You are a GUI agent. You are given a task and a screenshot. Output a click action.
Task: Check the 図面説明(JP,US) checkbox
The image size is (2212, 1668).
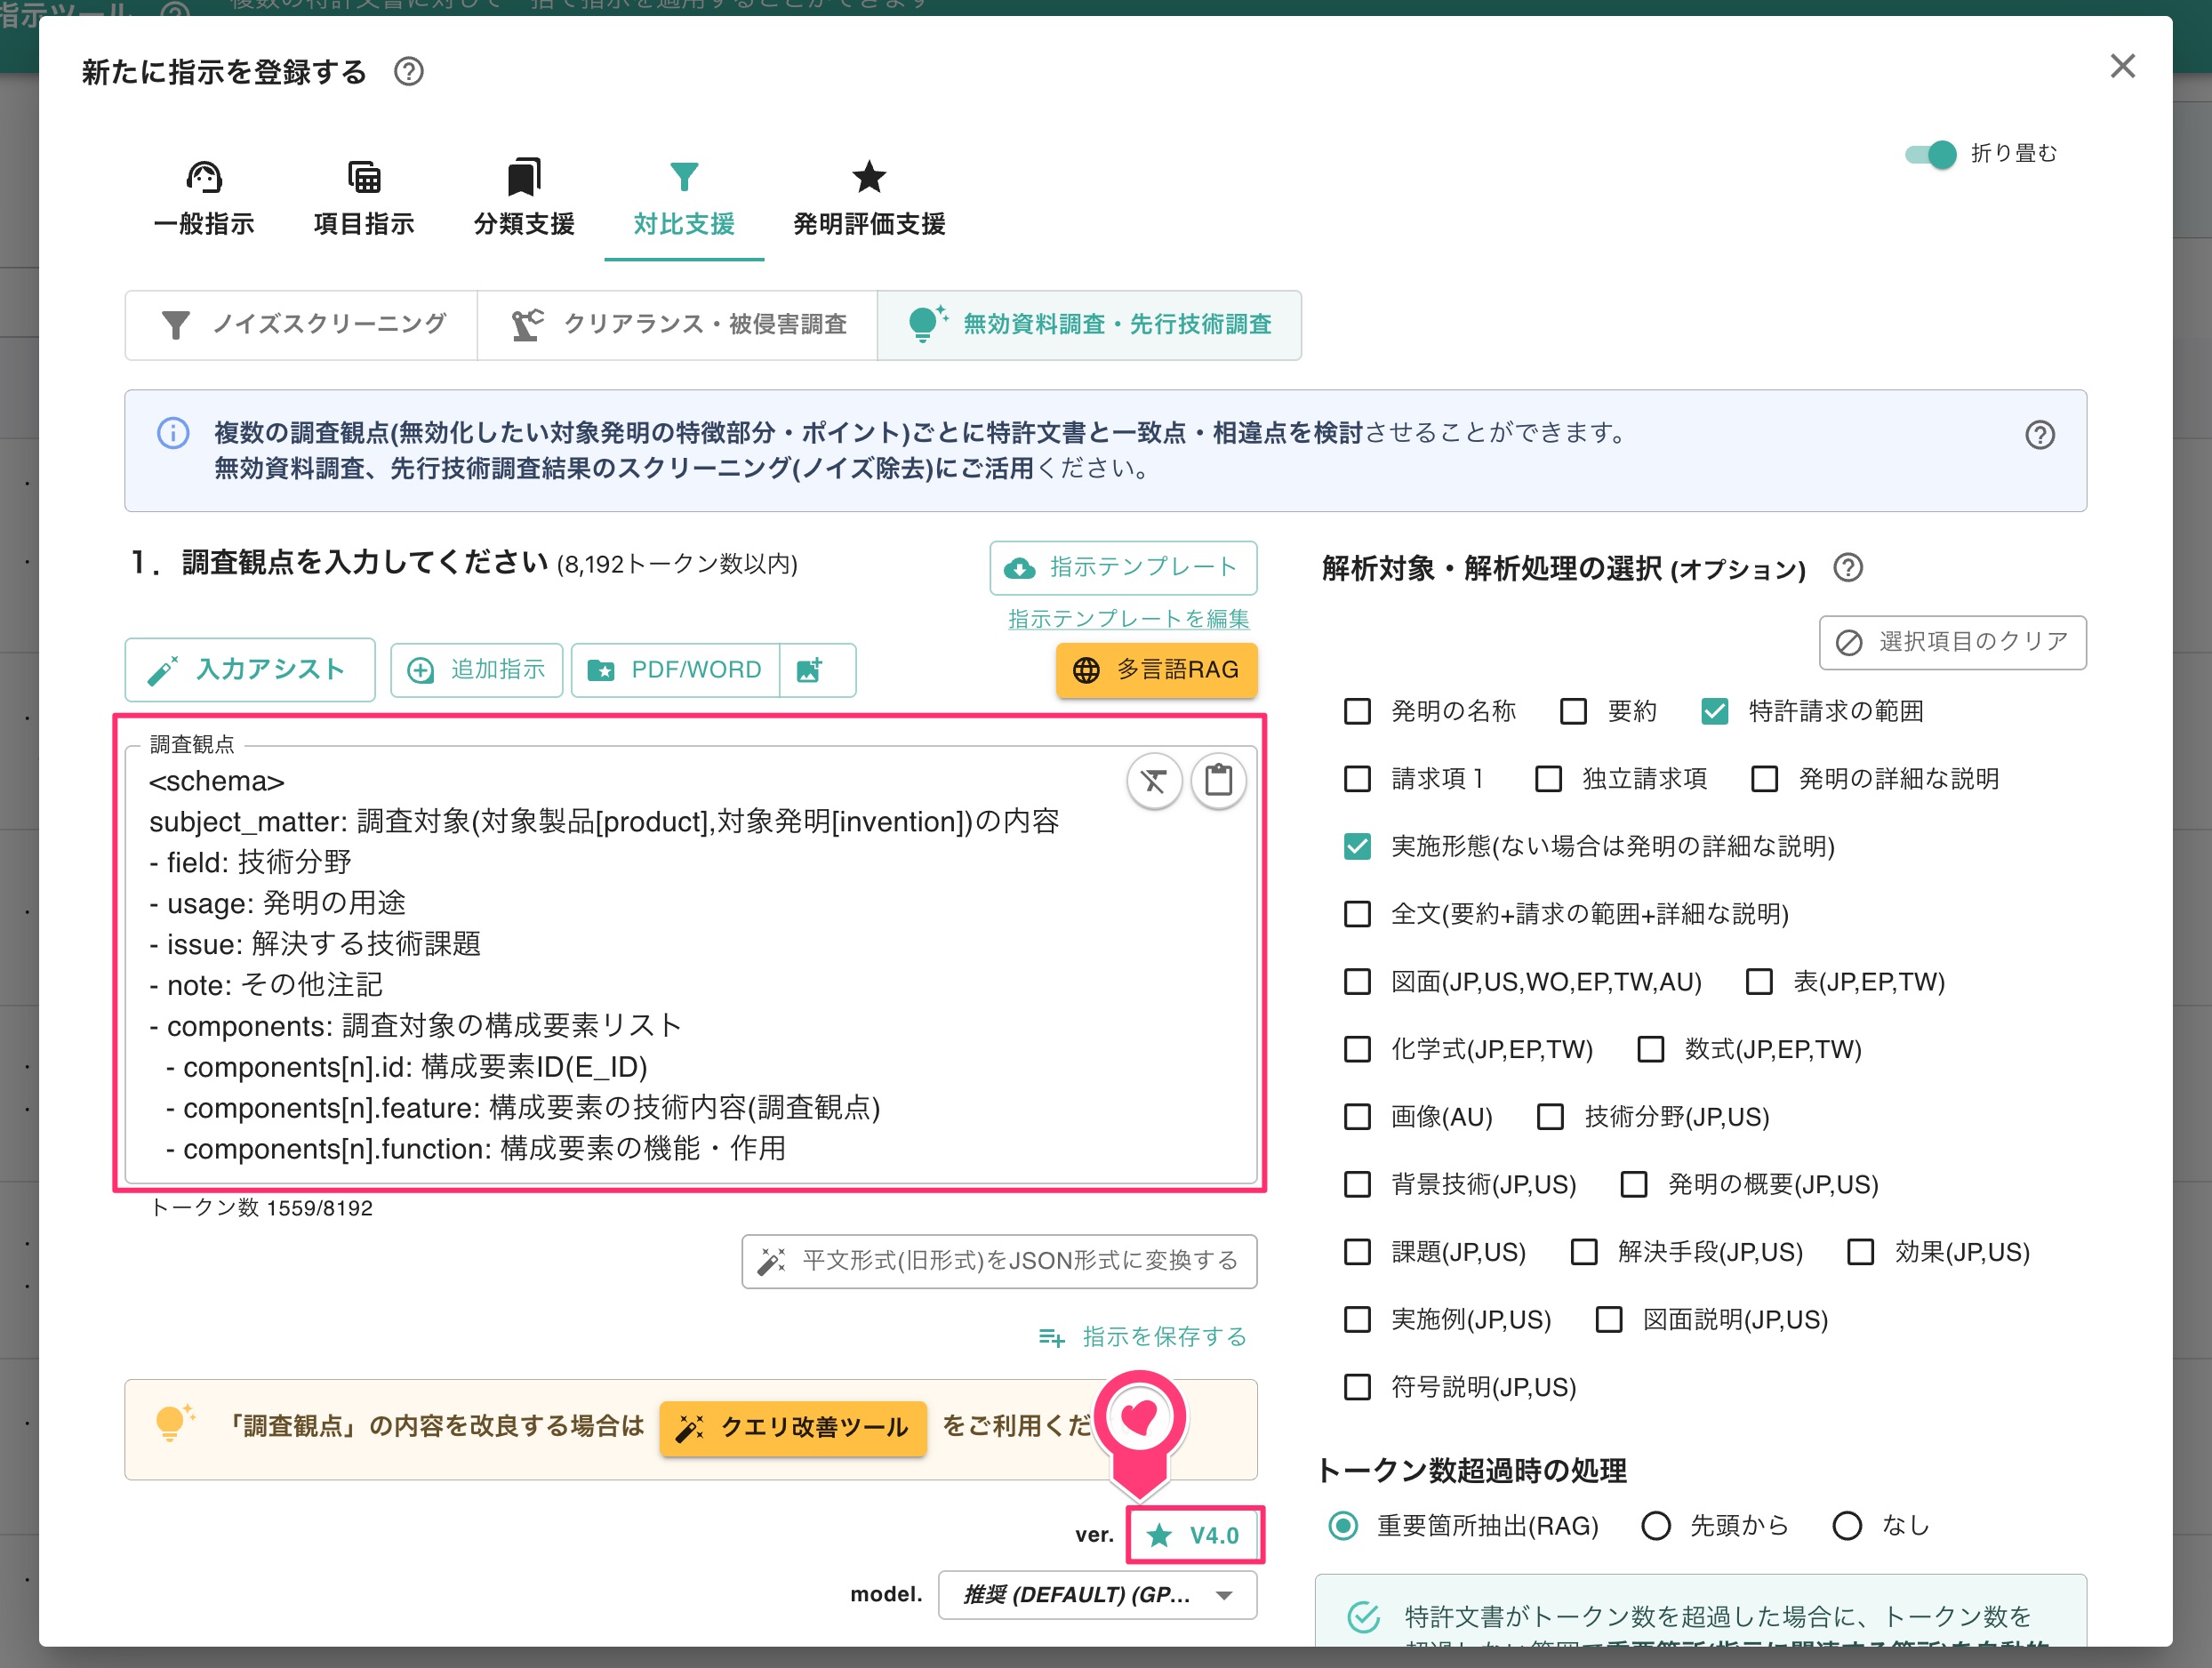(x=1608, y=1320)
